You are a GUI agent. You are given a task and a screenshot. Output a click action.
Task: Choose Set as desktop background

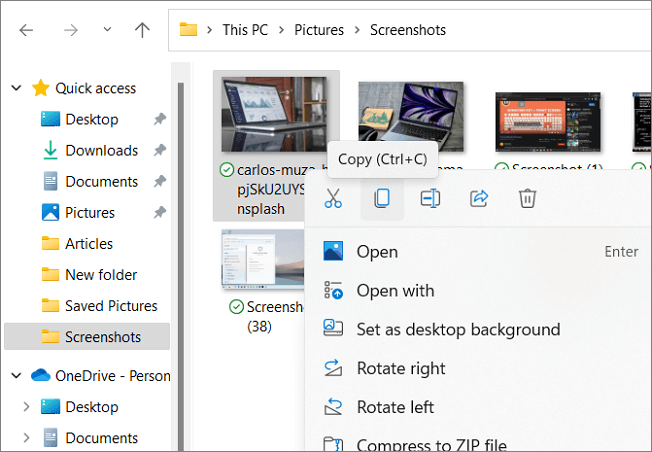(x=458, y=329)
